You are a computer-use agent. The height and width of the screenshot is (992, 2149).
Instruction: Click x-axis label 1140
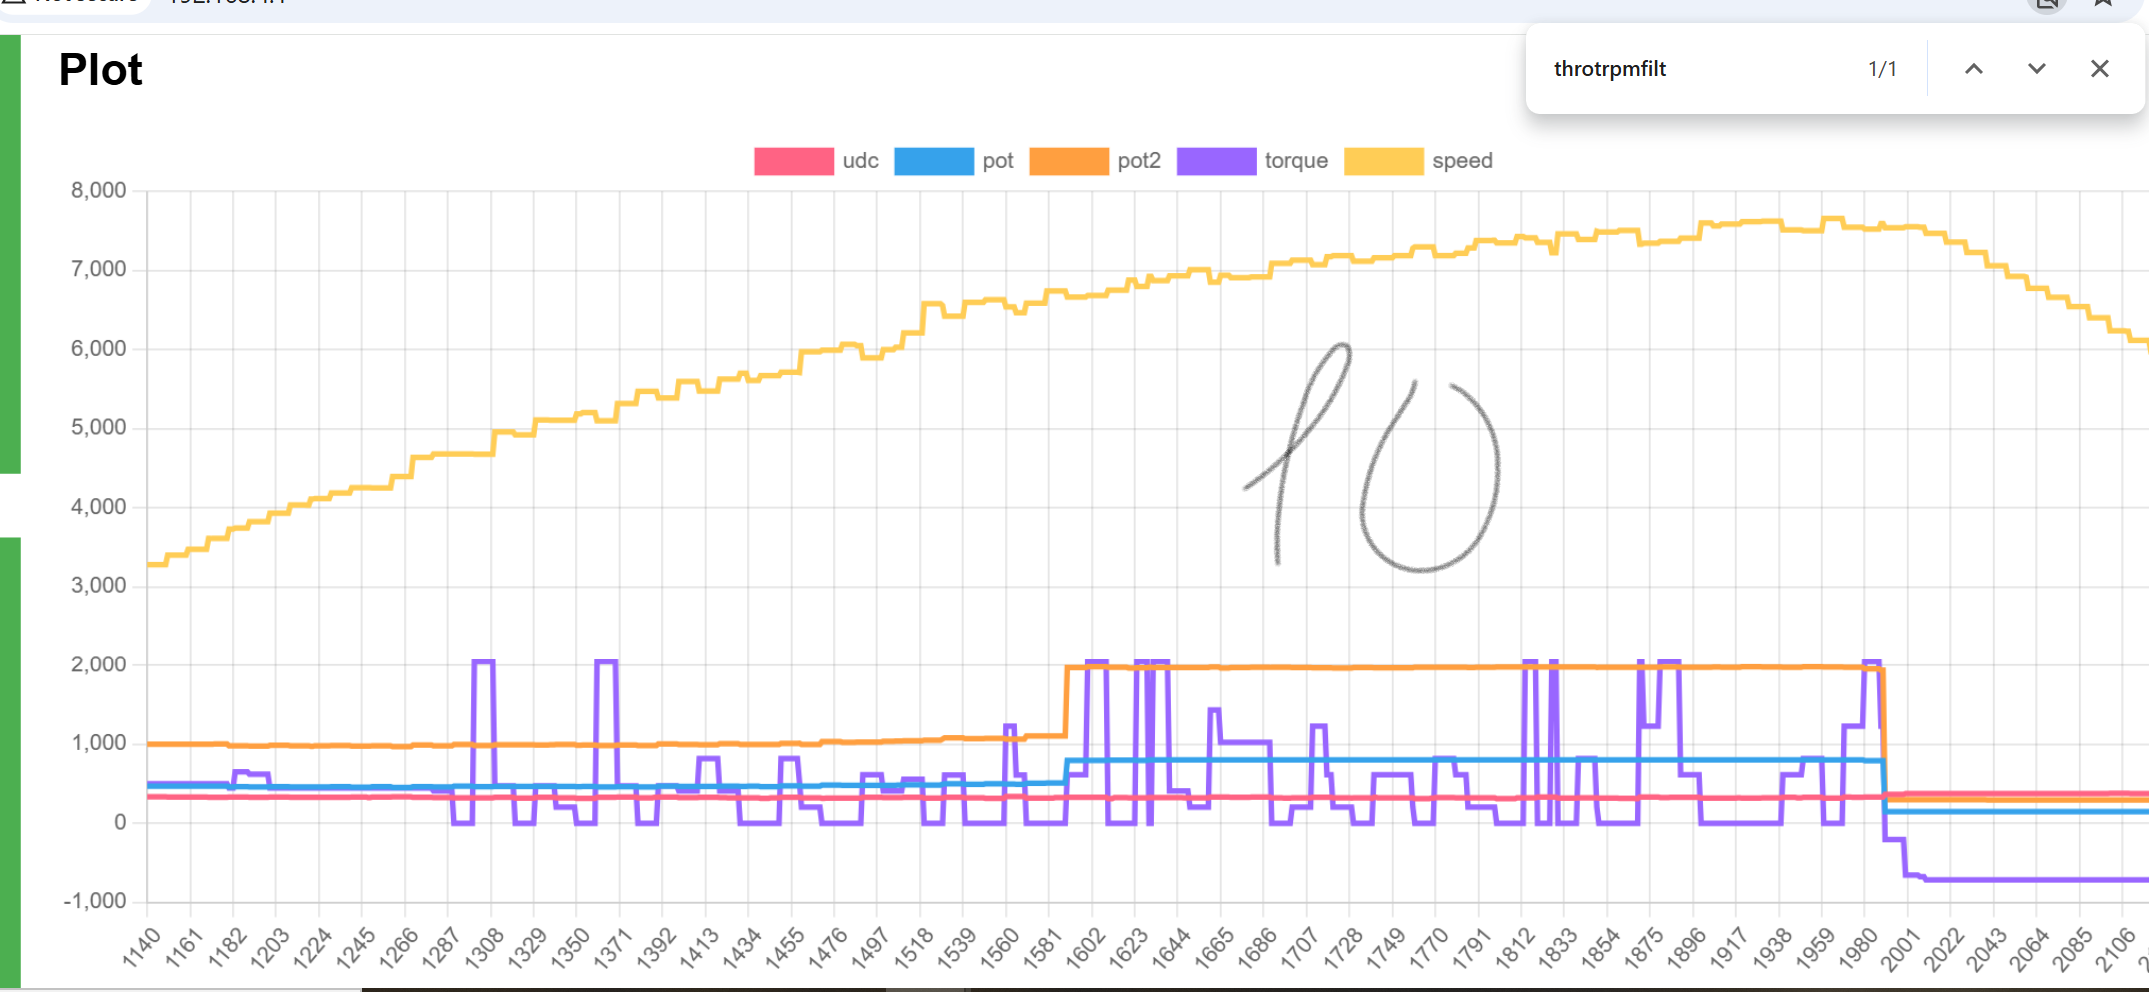(142, 946)
